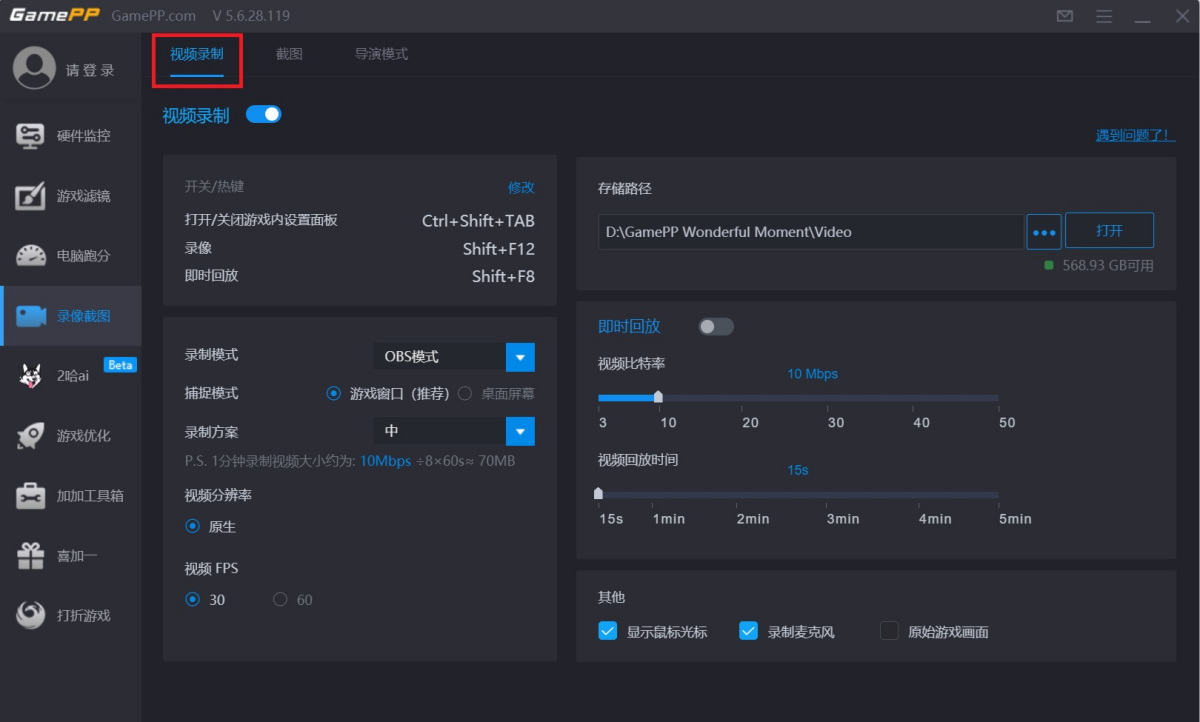Uncheck the 录制麦克风 microphone recording checkbox
Image resolution: width=1200 pixels, height=722 pixels.
748,631
